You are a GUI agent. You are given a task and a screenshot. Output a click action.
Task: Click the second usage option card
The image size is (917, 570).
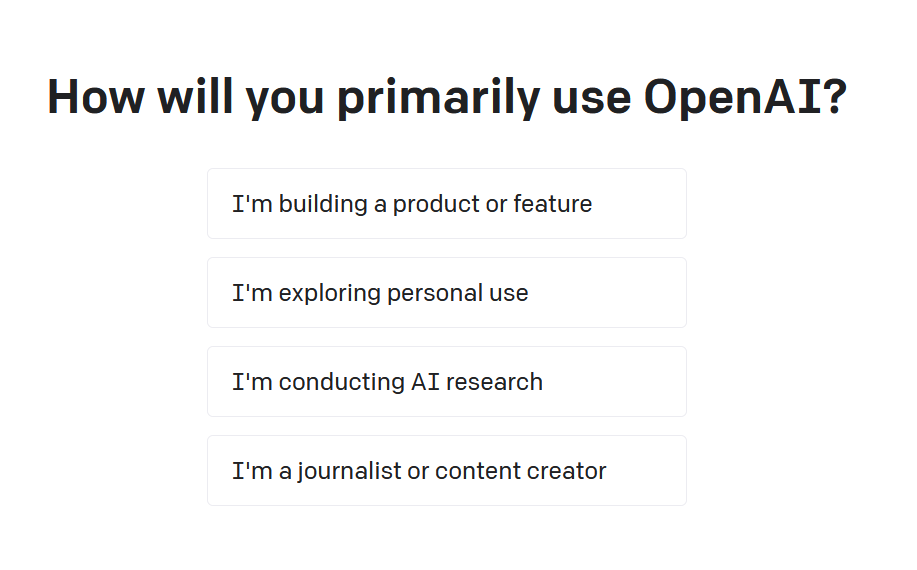click(x=447, y=292)
